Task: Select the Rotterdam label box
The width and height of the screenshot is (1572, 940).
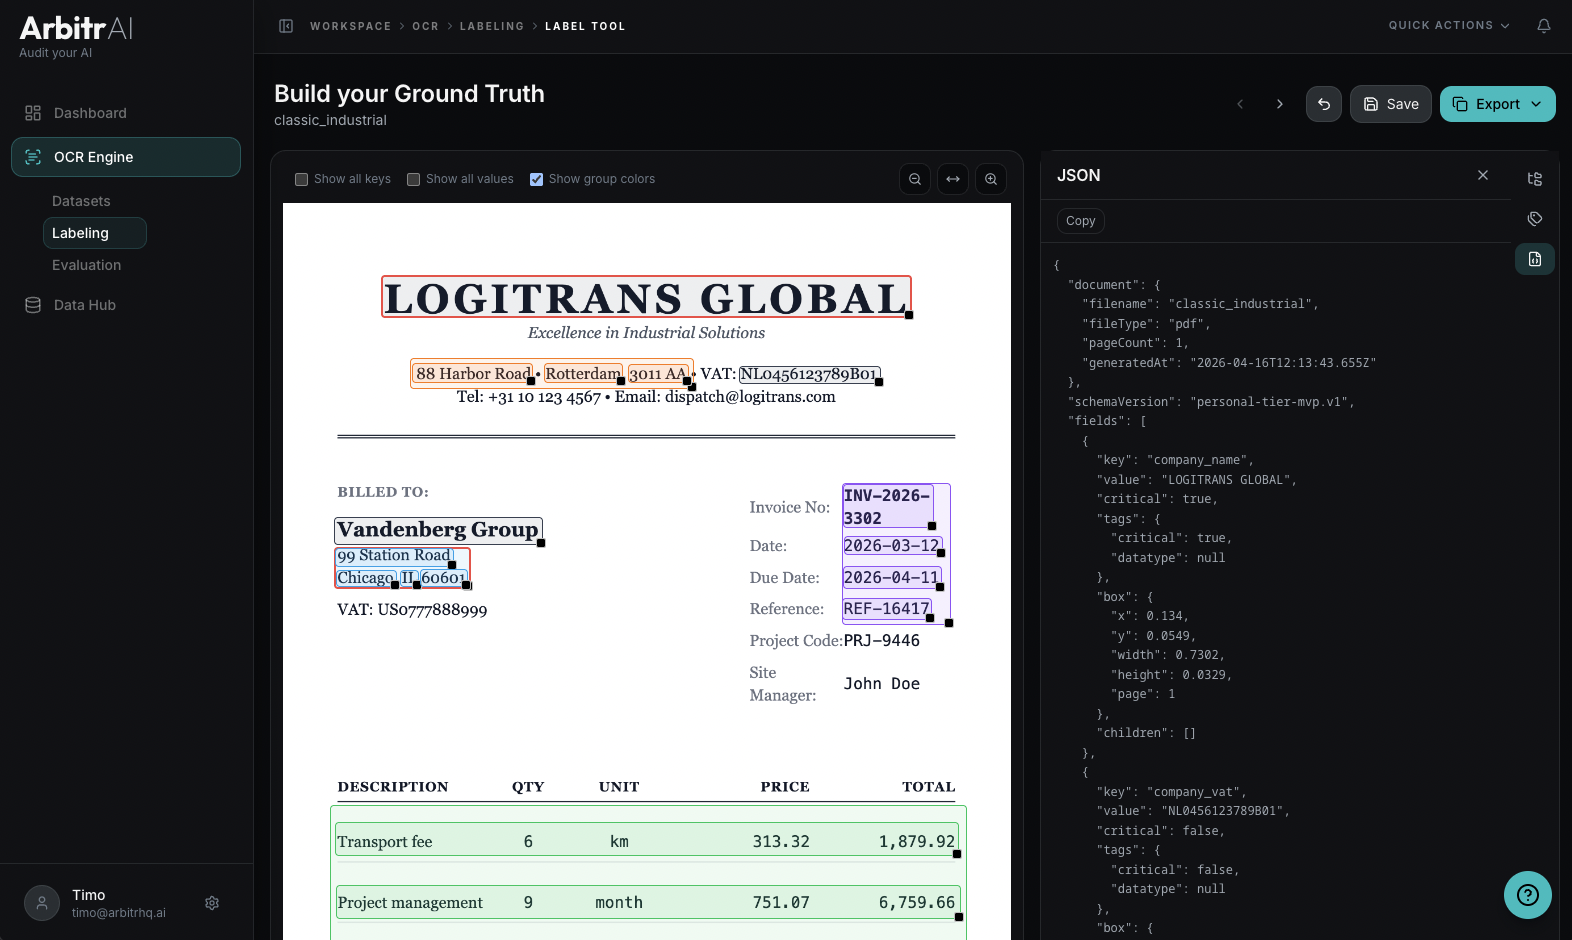Action: tap(583, 374)
